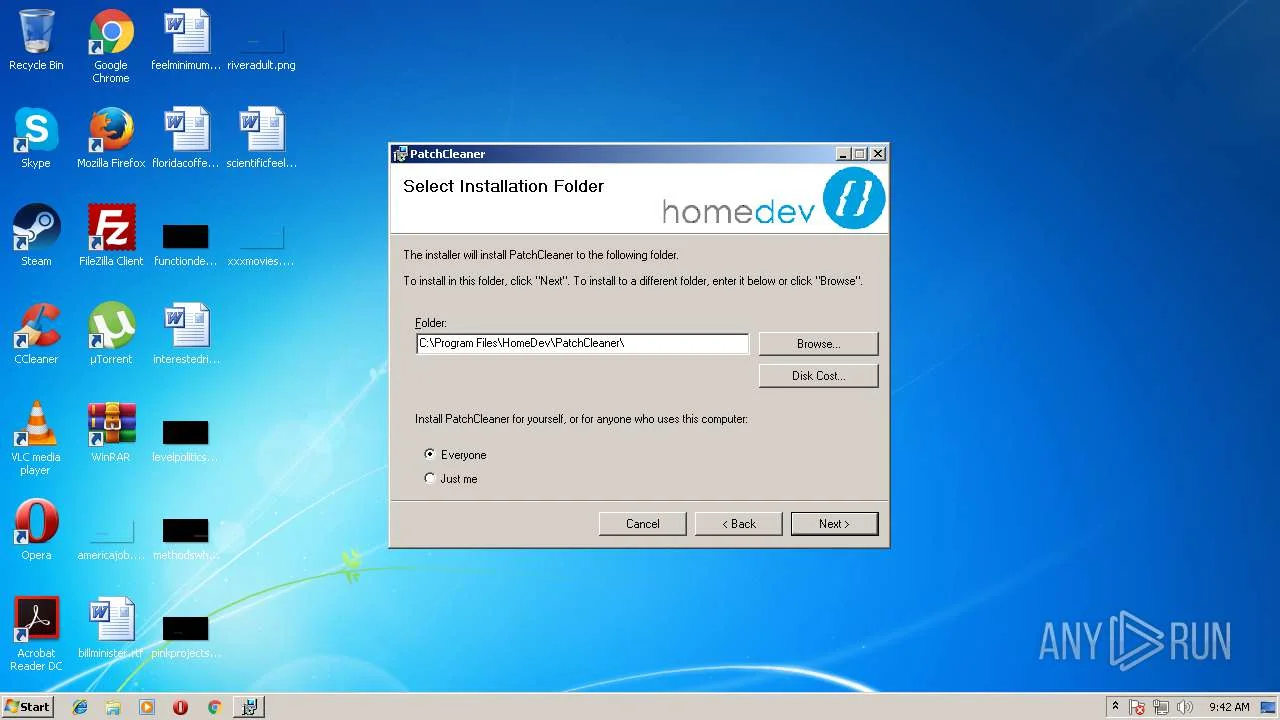The height and width of the screenshot is (720, 1280).
Task: Select the xxxmovies file on desktop
Action: (261, 244)
